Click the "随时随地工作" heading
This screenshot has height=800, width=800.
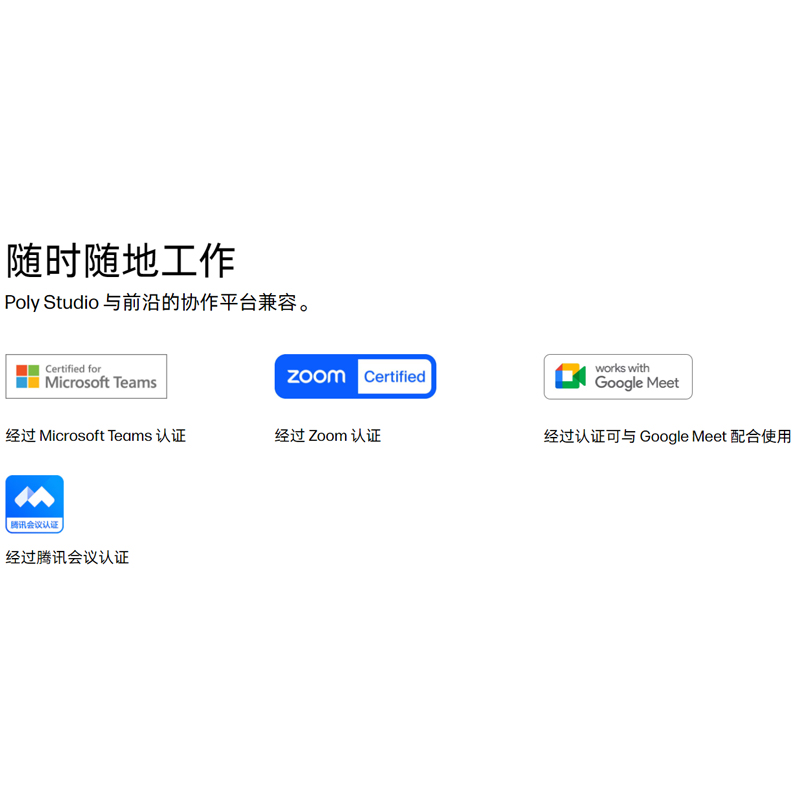[120, 261]
